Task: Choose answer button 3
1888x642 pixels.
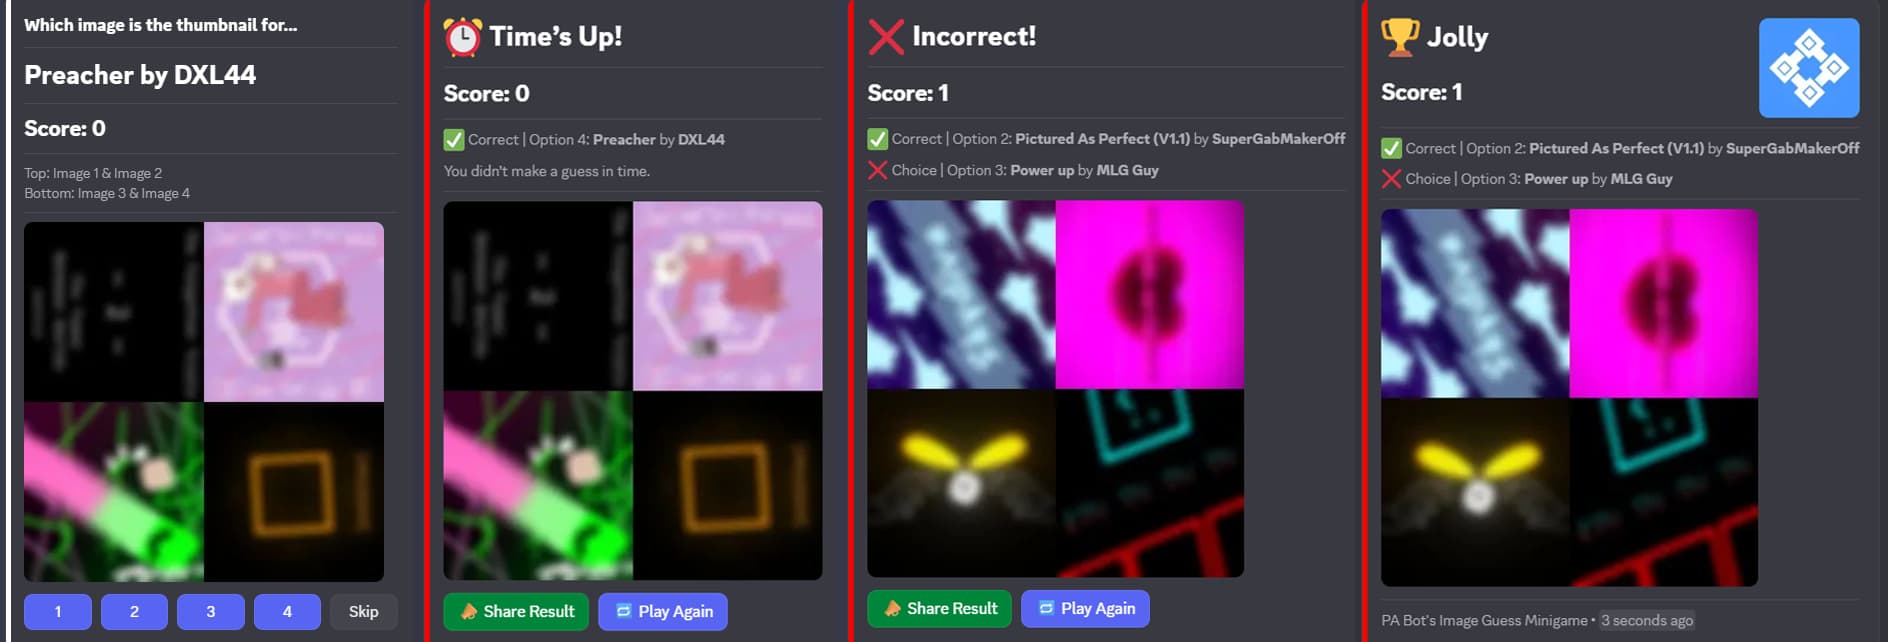Action: coord(211,611)
